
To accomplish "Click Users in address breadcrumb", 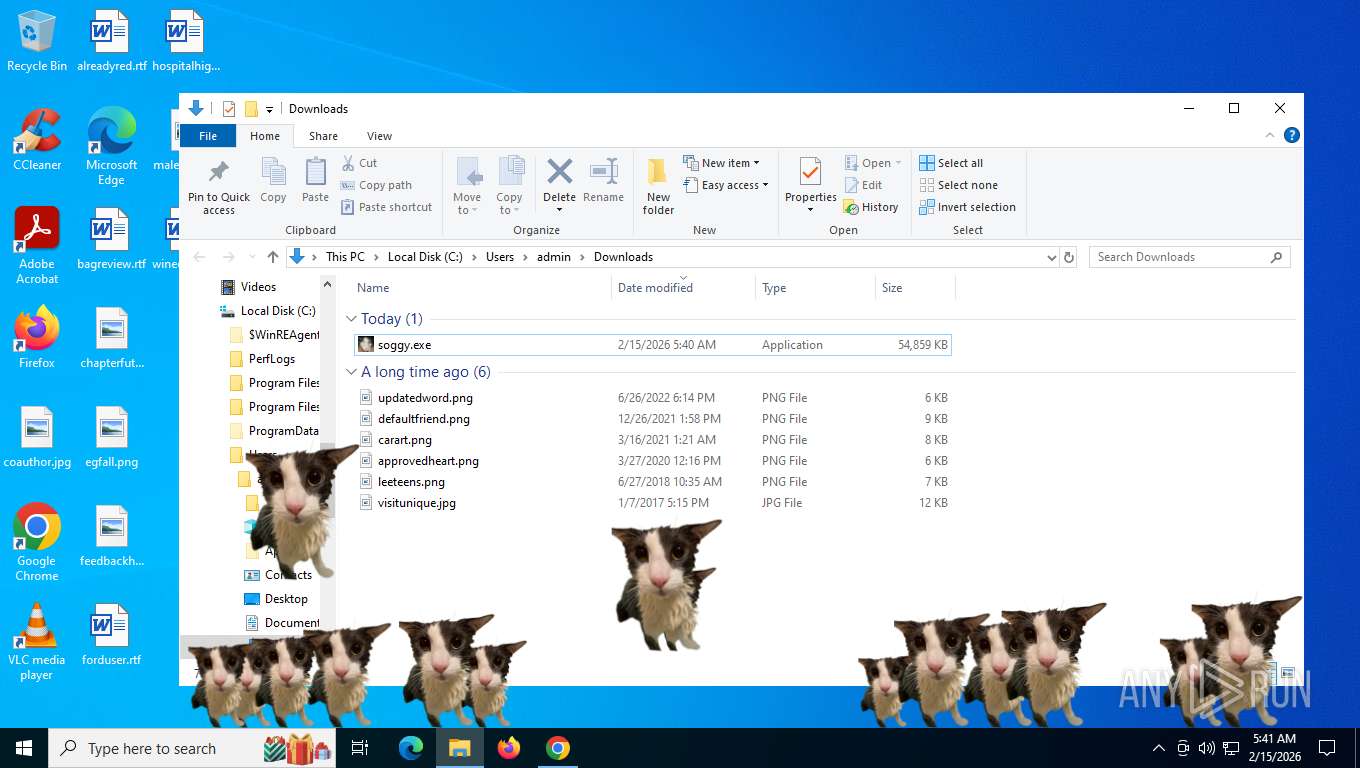I will [500, 257].
